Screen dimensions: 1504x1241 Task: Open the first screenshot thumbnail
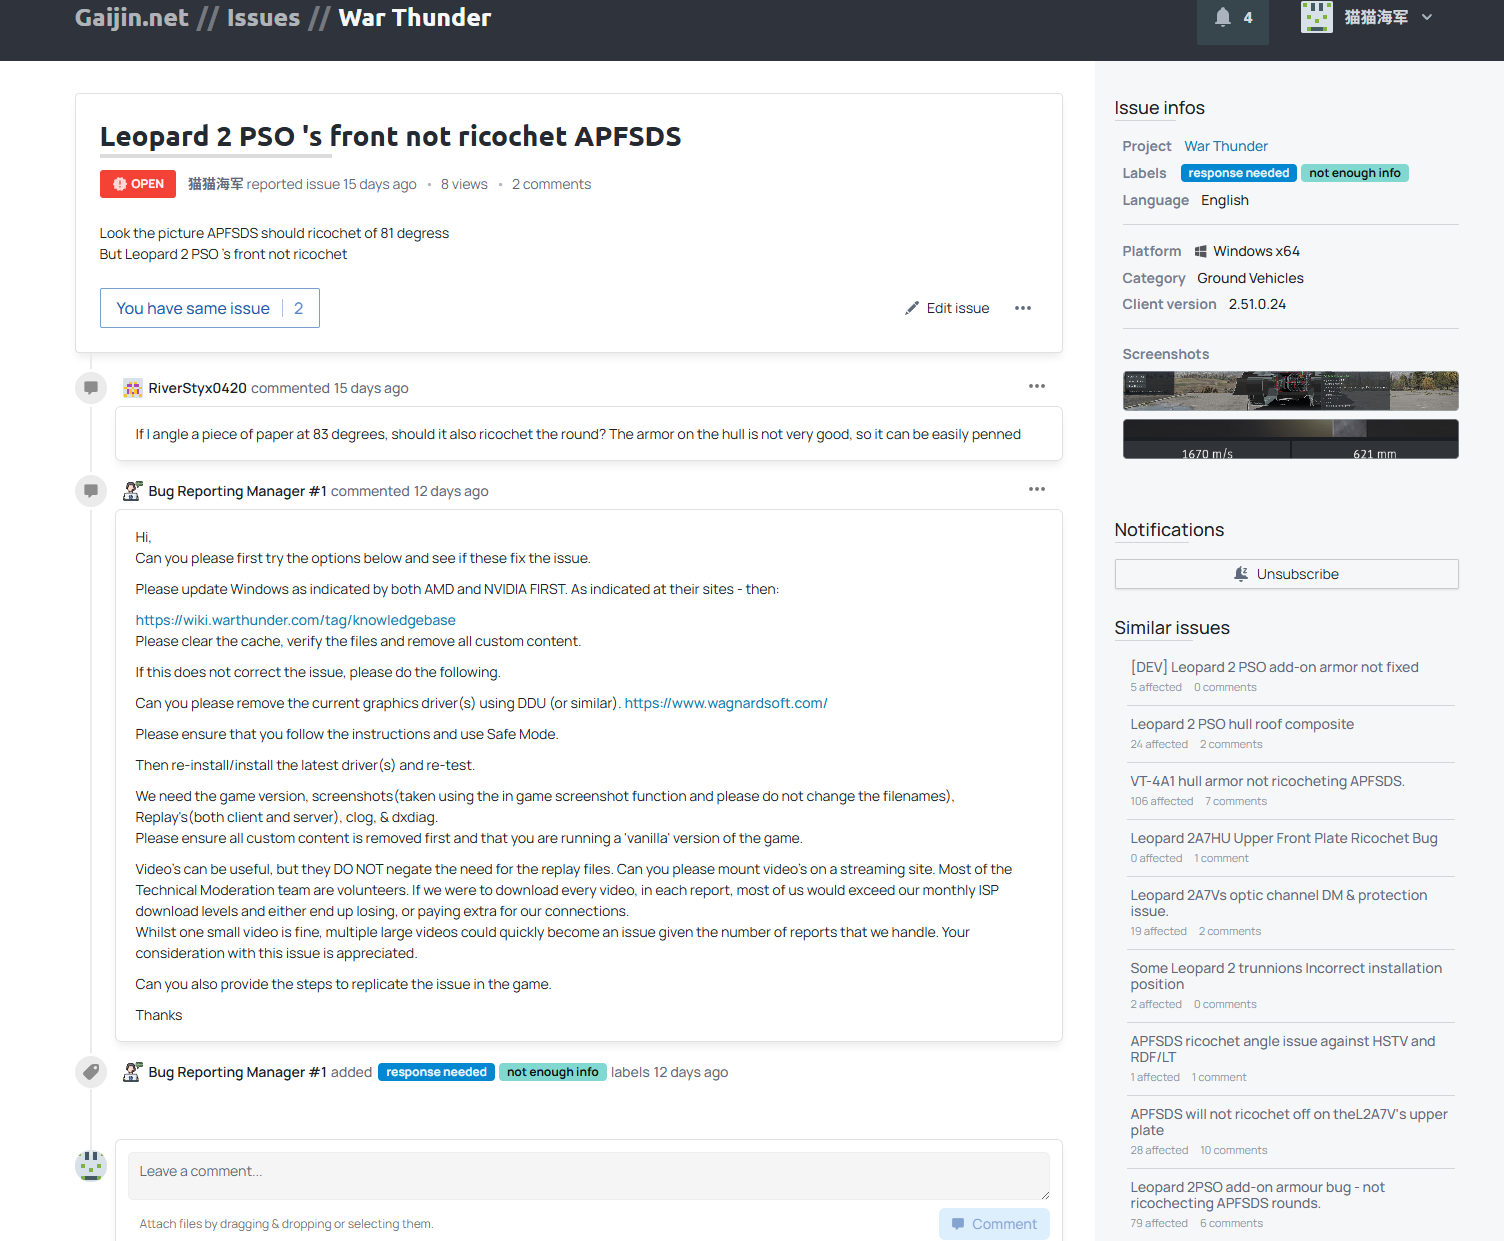(1290, 391)
